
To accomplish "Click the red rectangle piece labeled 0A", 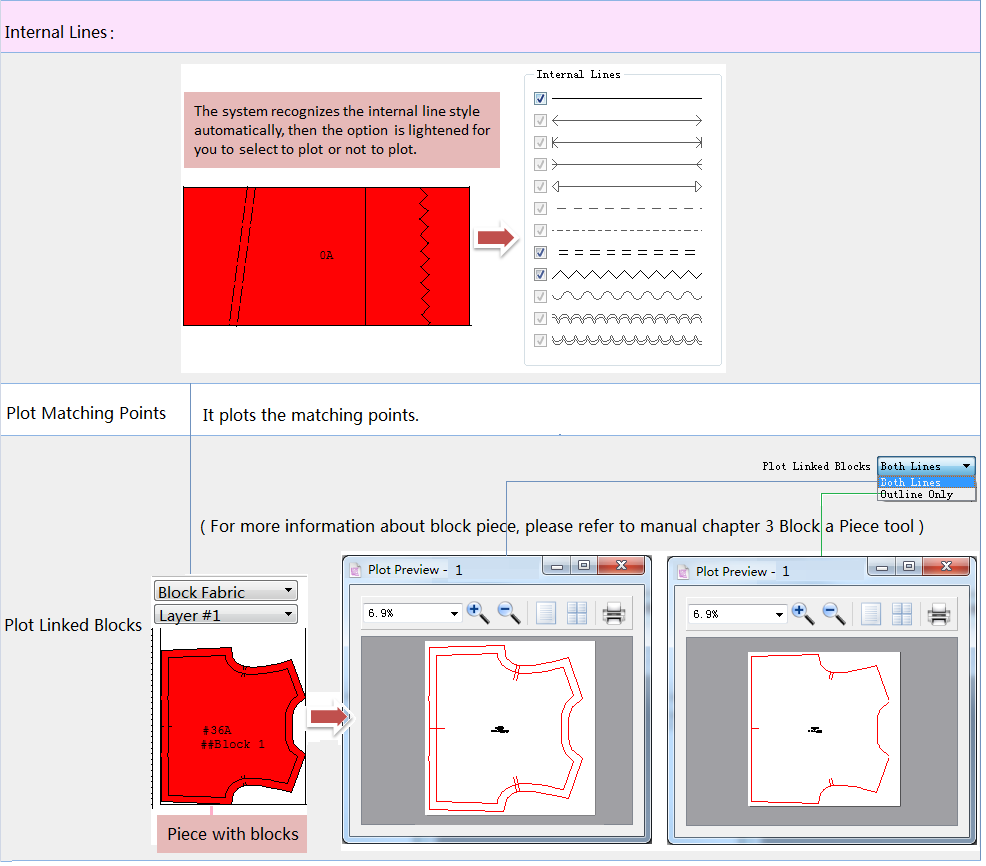I will tap(300, 256).
